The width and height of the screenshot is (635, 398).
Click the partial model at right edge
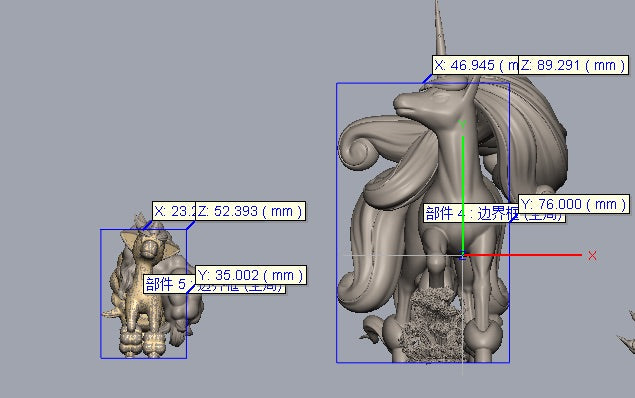pyautogui.click(x=627, y=332)
